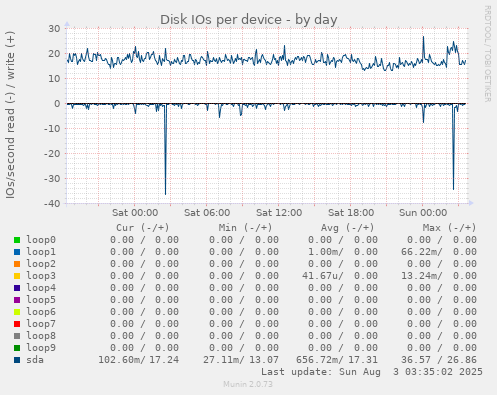This screenshot has height=395, width=497.
Task: Click the Min (-/+) column header
Action: coord(245,228)
